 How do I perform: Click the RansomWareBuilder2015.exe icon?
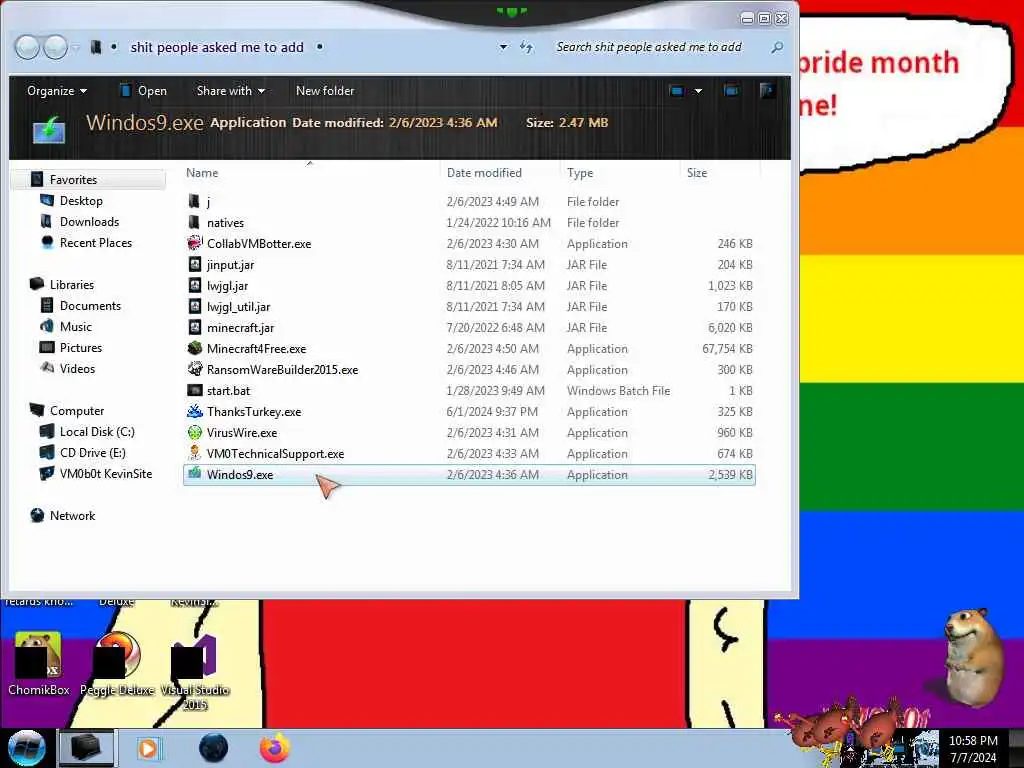tap(195, 369)
